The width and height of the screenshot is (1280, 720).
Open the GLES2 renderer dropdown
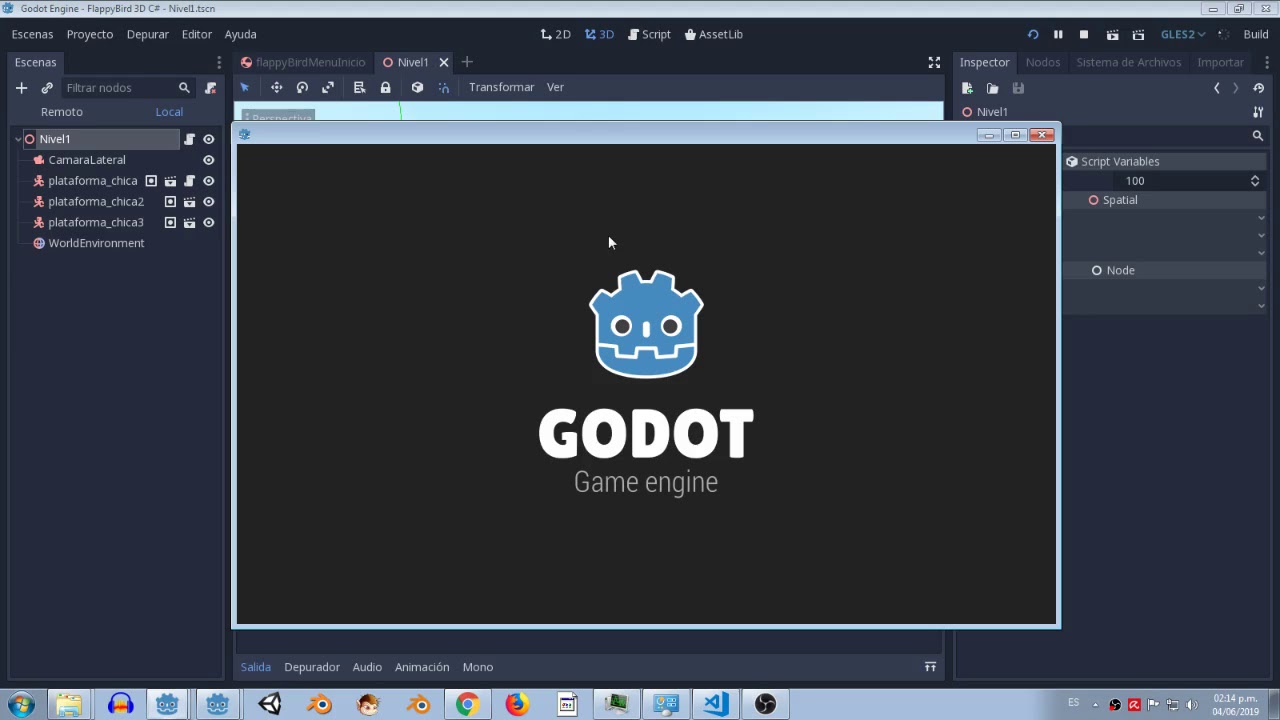coord(1182,34)
